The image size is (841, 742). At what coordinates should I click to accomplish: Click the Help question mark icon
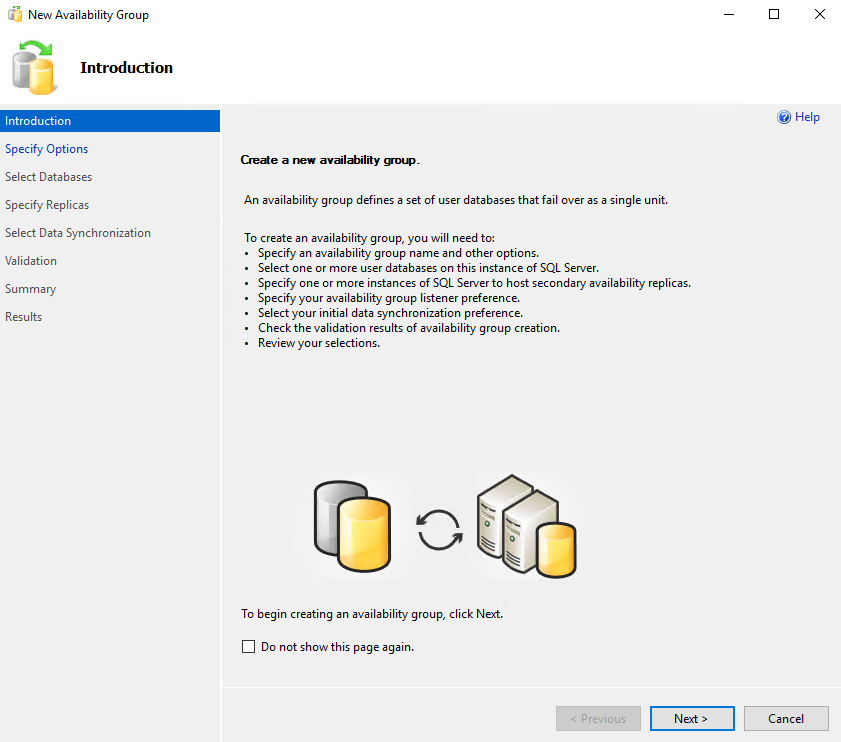pos(784,117)
